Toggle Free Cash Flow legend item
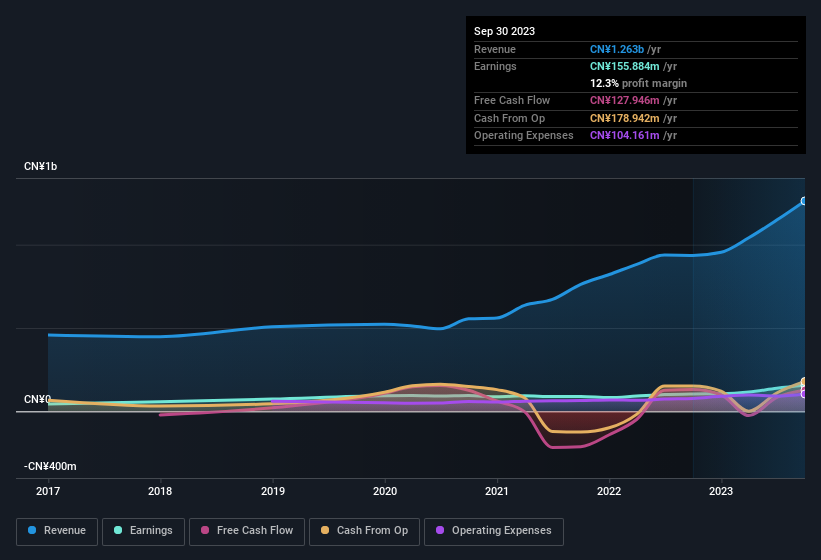The image size is (821, 560). [x=247, y=531]
